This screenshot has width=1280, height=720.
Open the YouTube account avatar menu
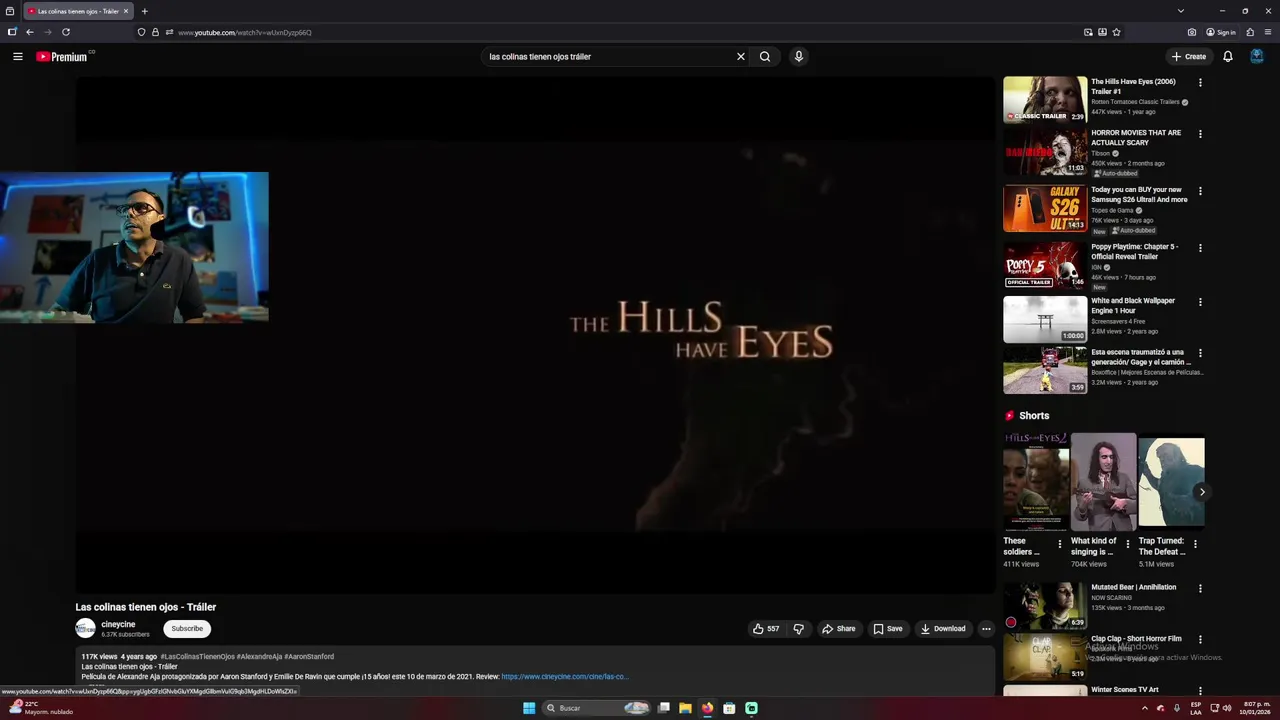coord(1257,57)
